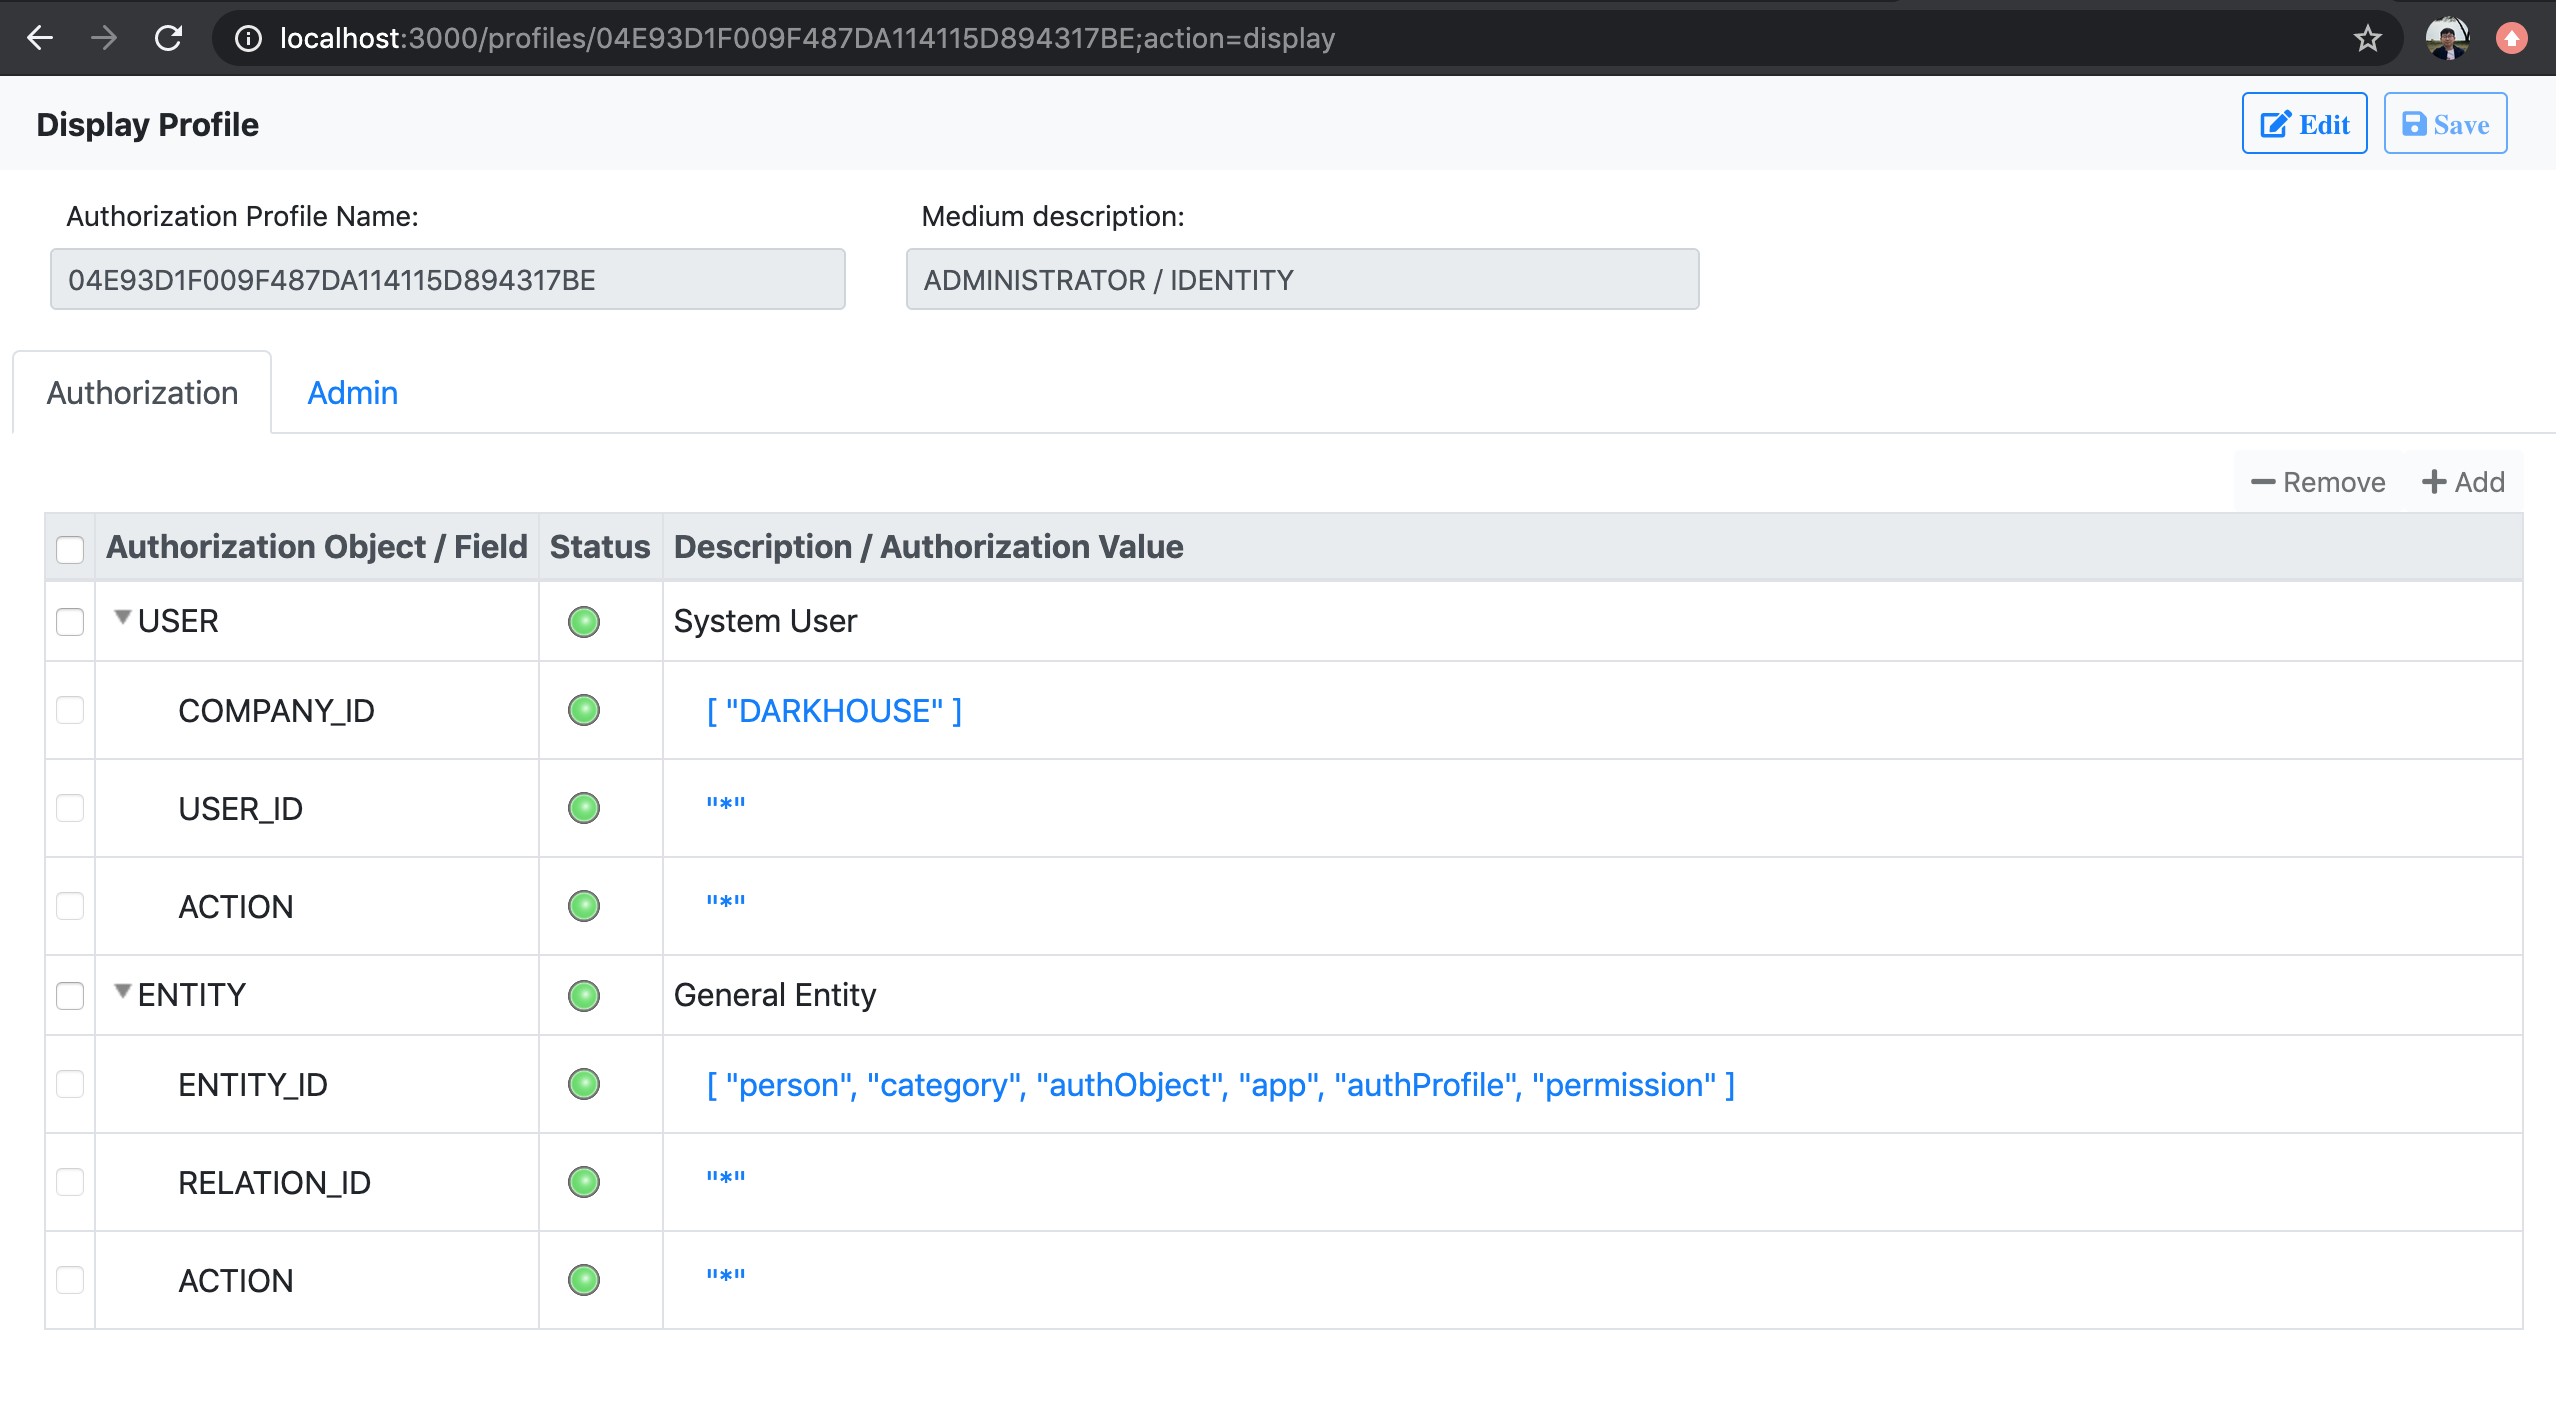This screenshot has width=2556, height=1420.
Task: Click the red update icon beside avatar
Action: click(x=2511, y=39)
